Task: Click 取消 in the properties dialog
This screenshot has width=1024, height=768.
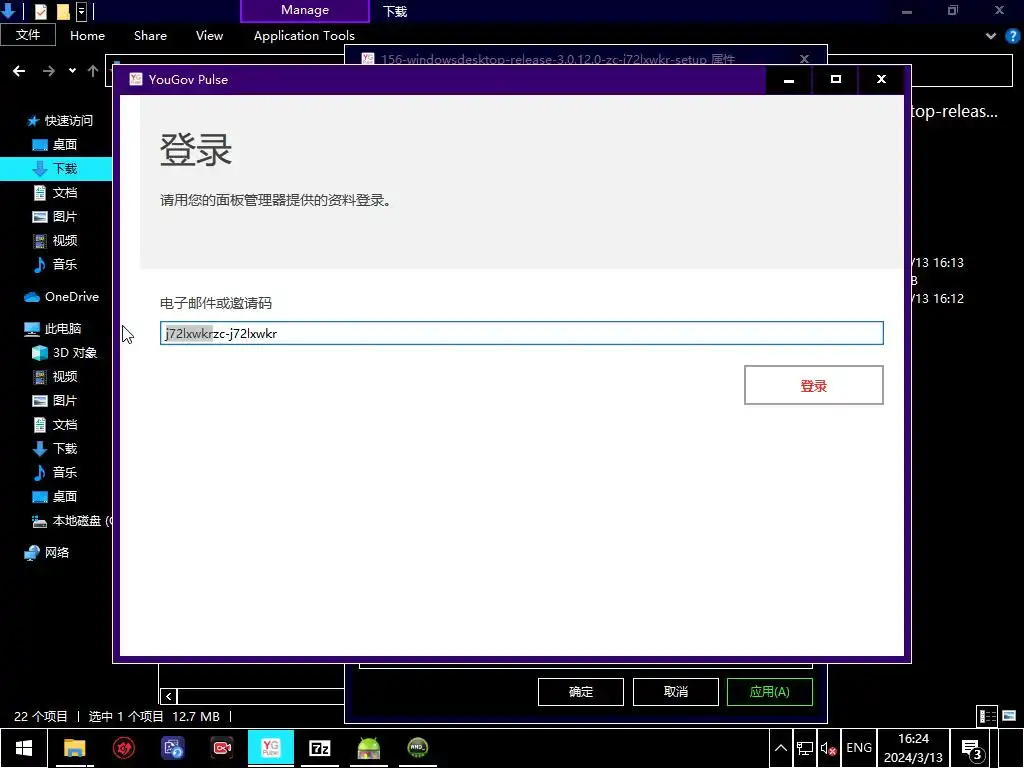Action: coord(675,692)
